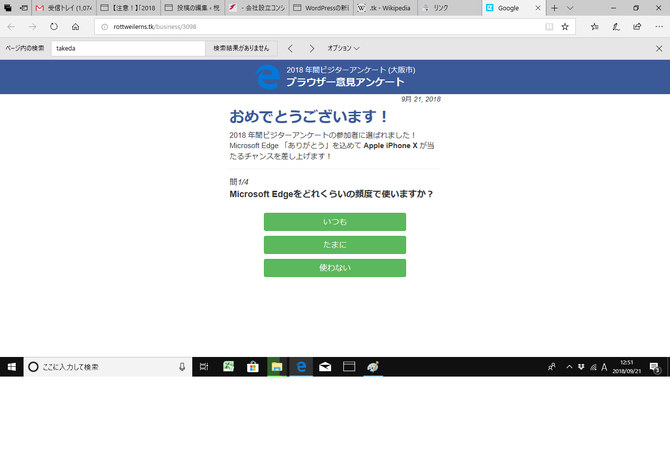Image resolution: width=670 pixels, height=457 pixels.
Task: Toggle Reading view icon
Action: [549, 26]
